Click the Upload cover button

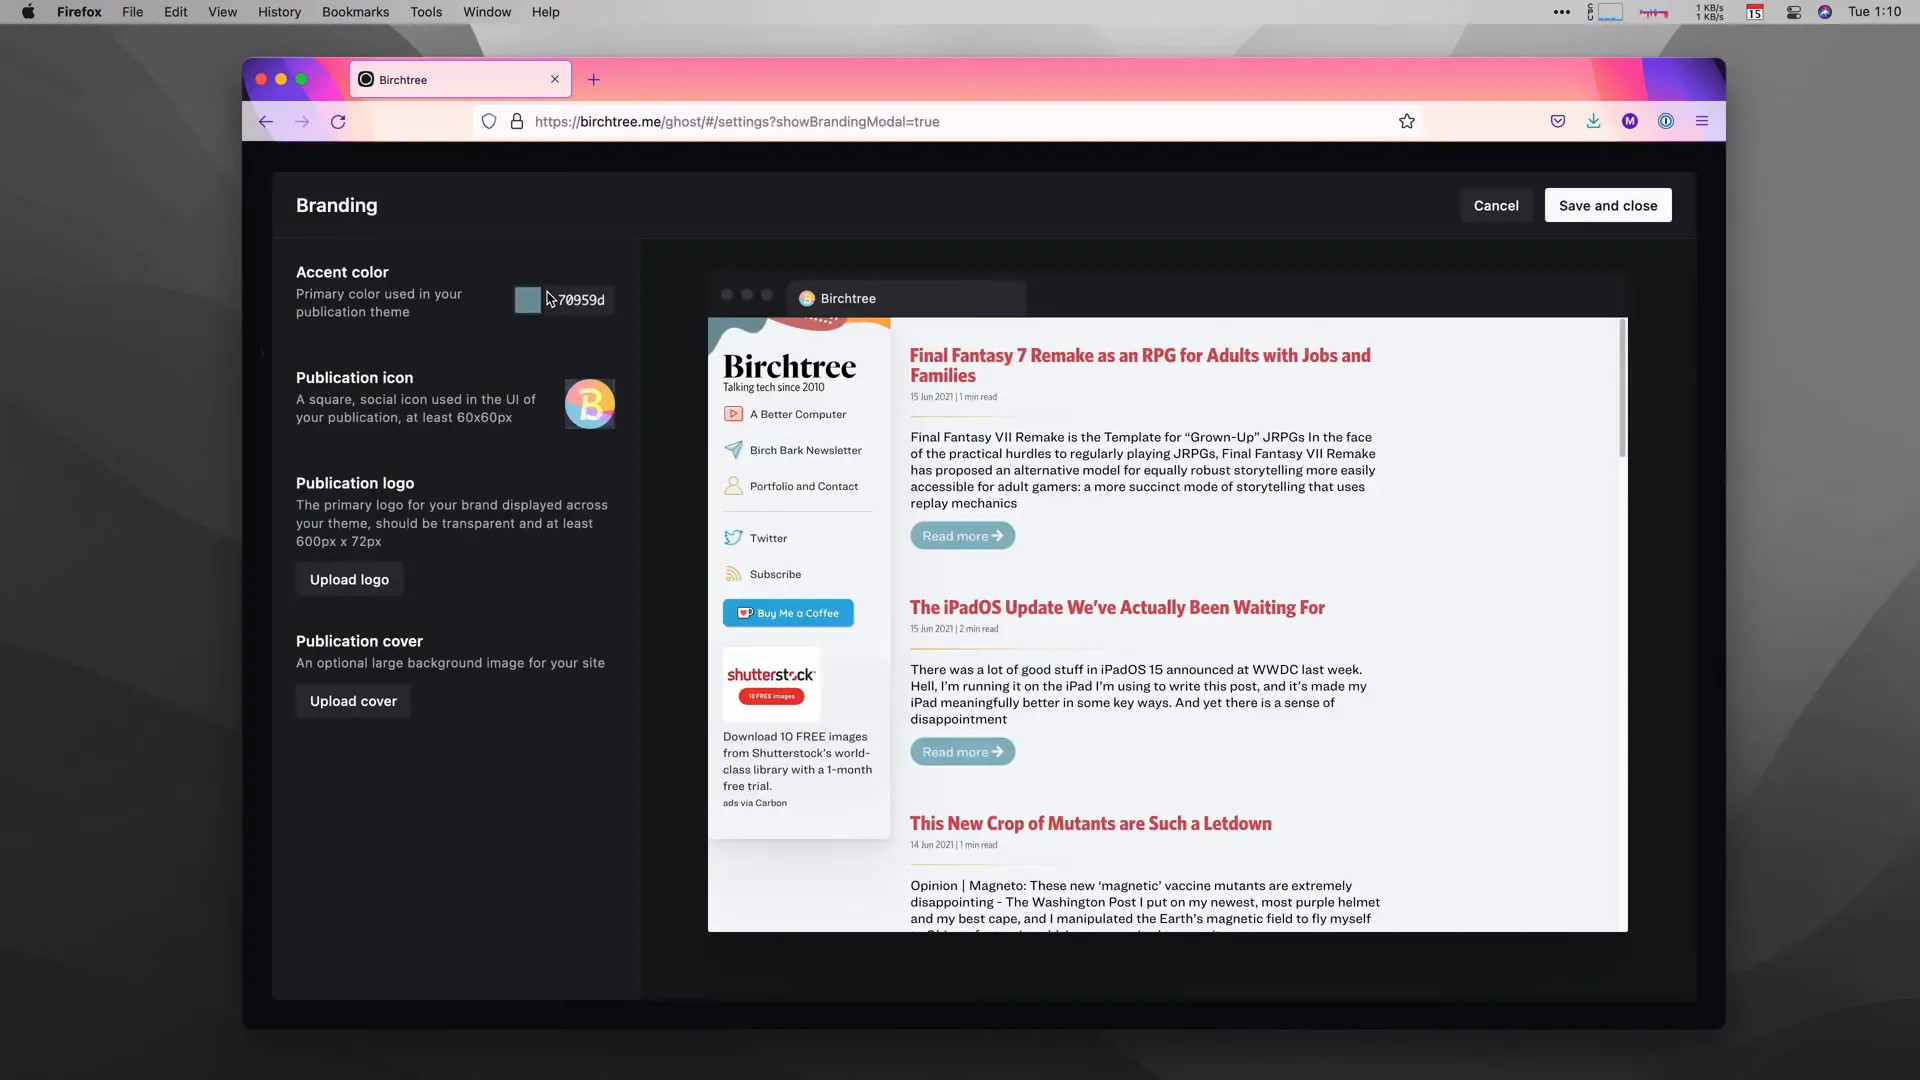pyautogui.click(x=353, y=701)
